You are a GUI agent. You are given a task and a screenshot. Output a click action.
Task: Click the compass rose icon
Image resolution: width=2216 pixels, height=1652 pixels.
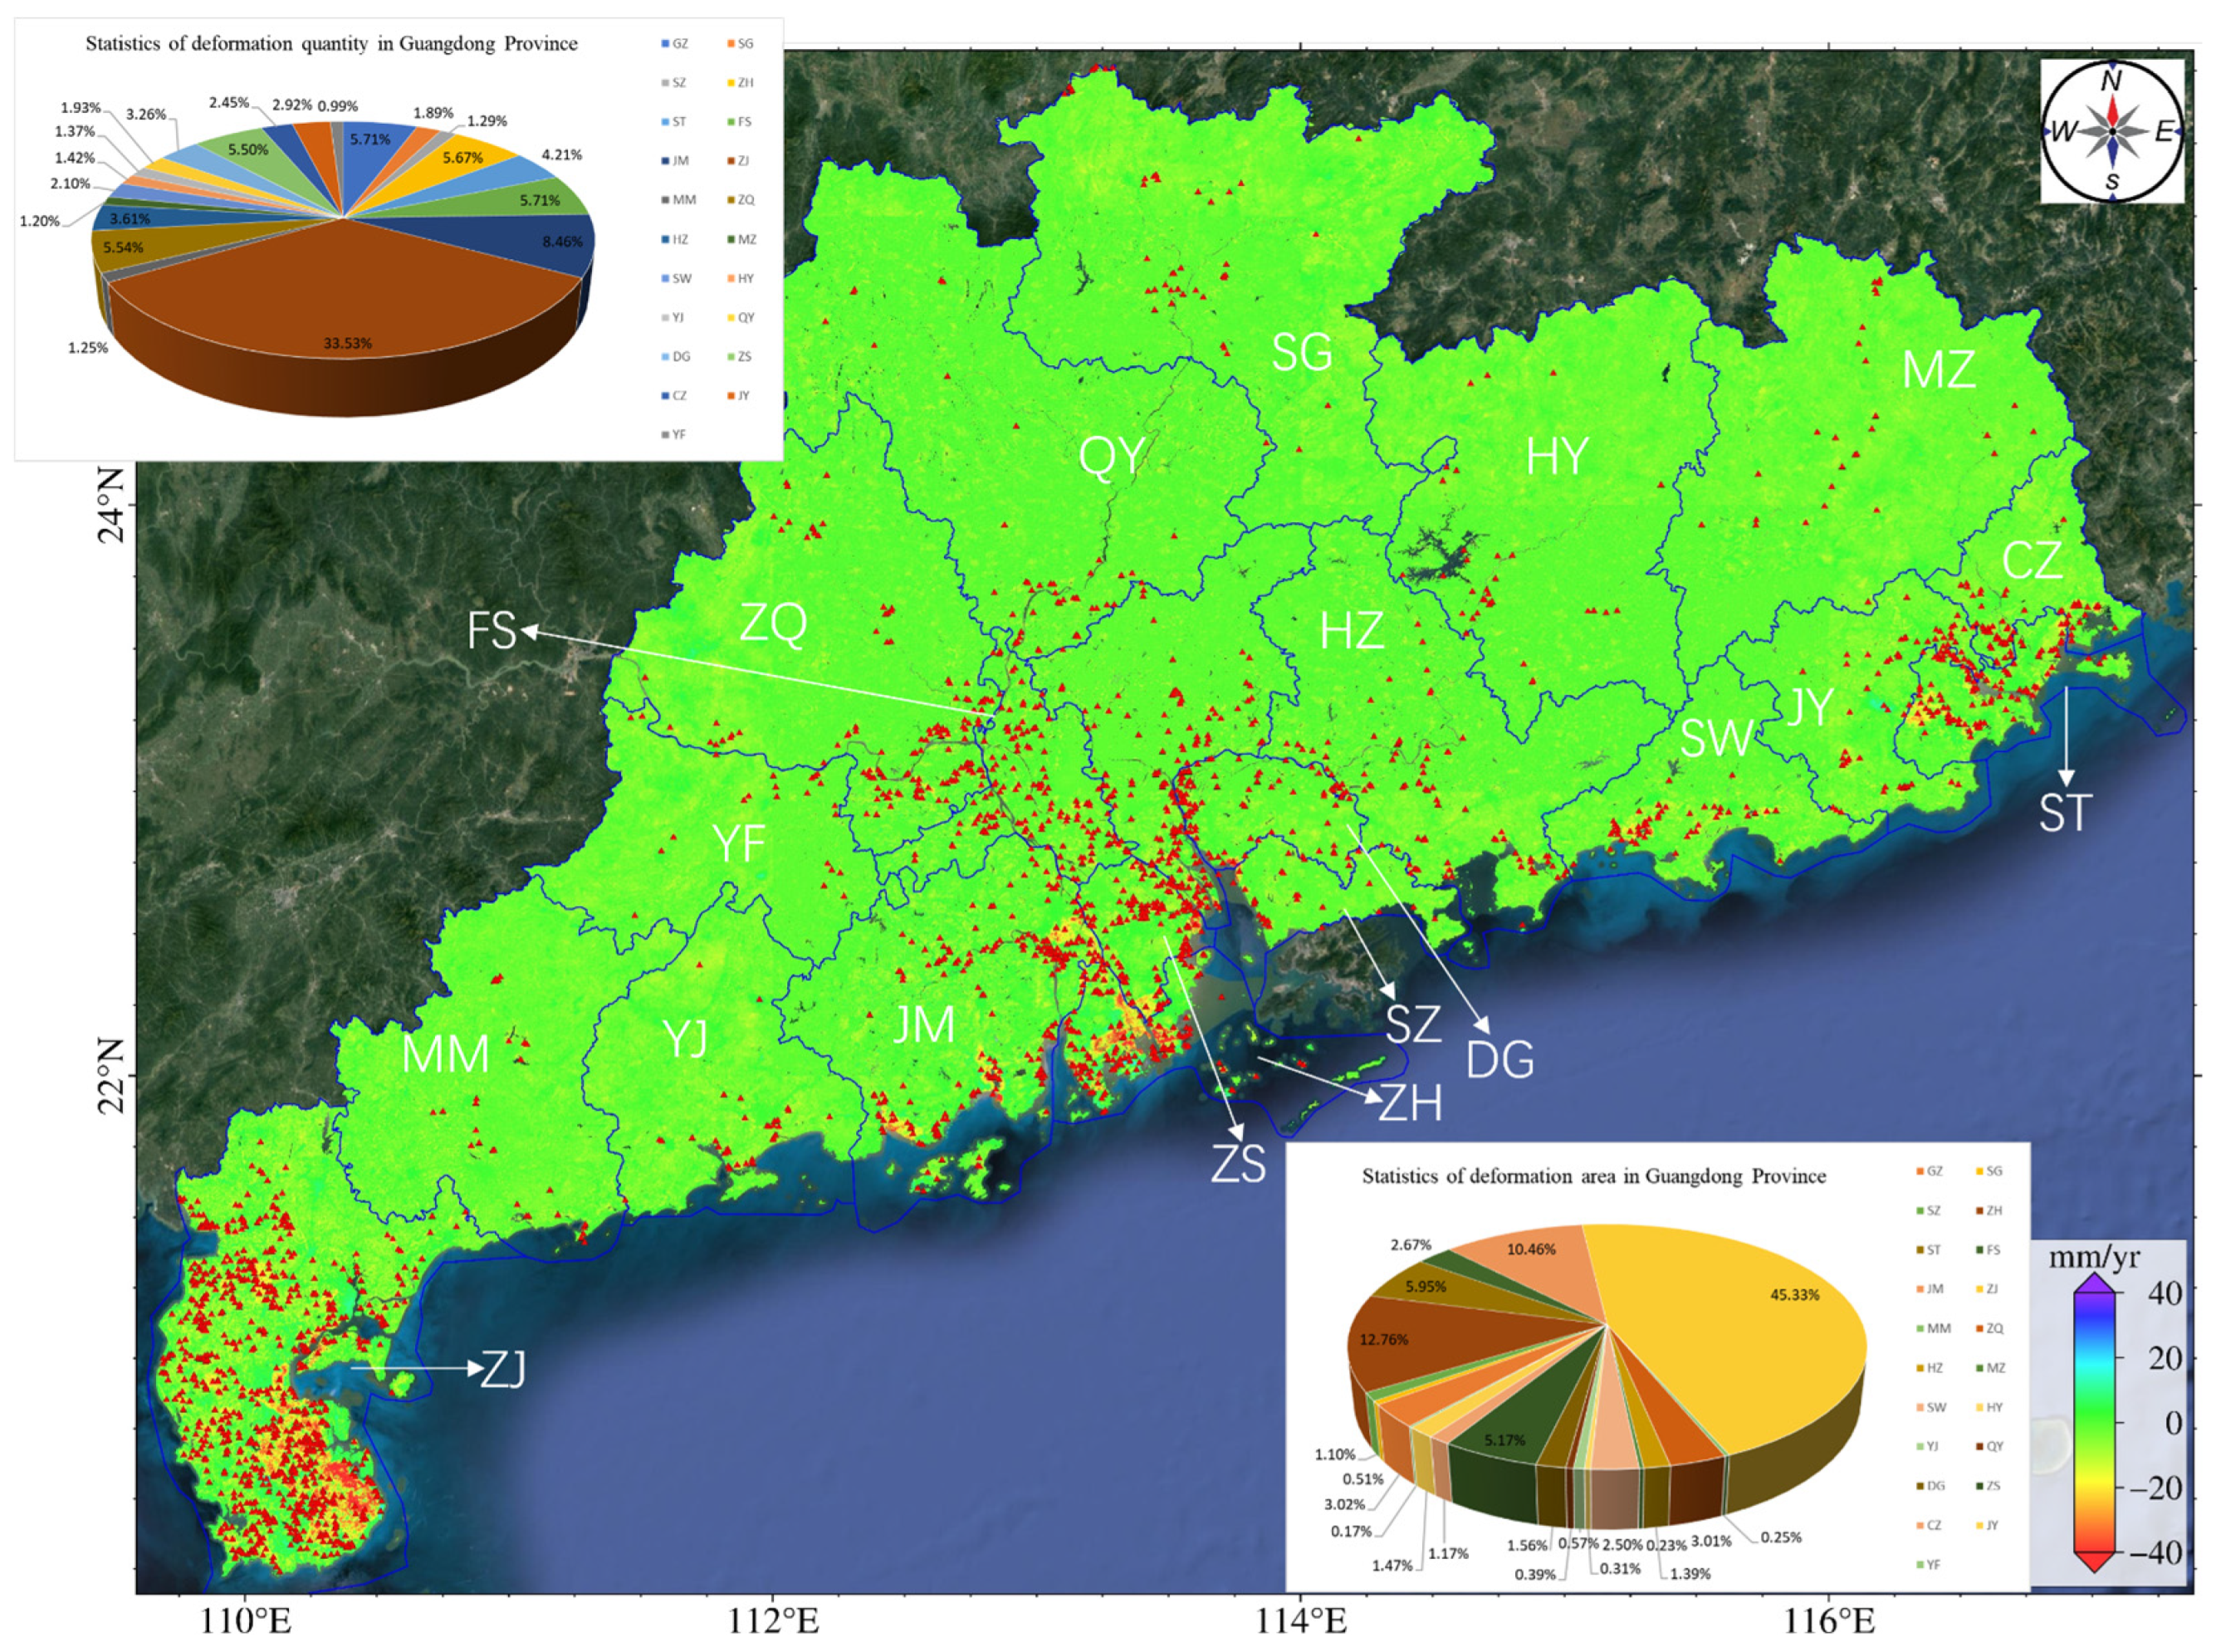click(2111, 131)
